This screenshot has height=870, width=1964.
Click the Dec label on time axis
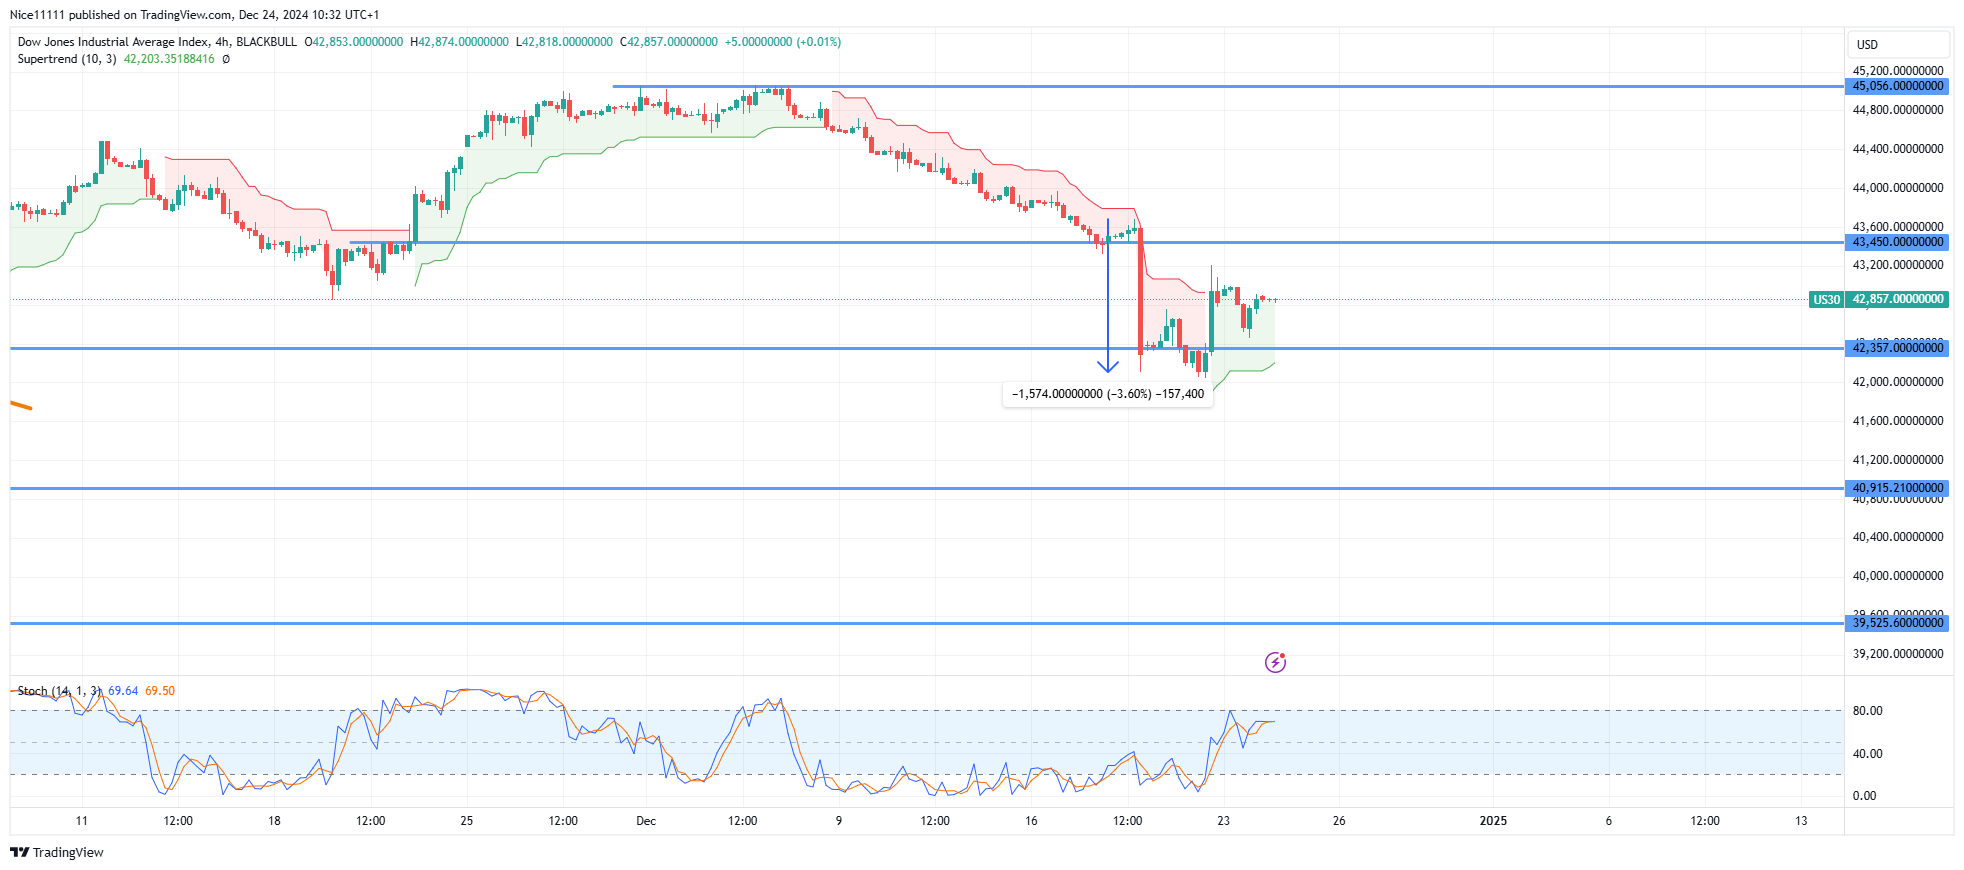tap(646, 821)
